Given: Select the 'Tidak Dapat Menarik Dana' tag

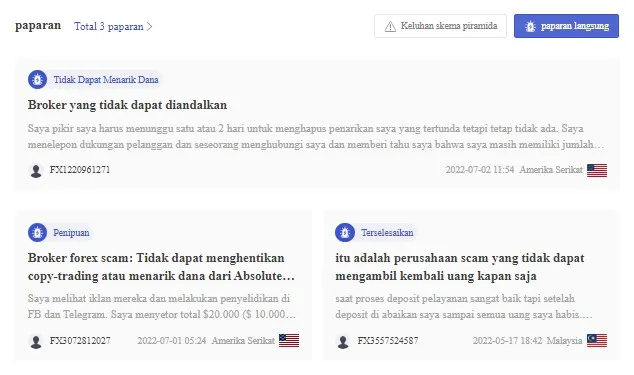Looking at the screenshot, I should (x=106, y=80).
